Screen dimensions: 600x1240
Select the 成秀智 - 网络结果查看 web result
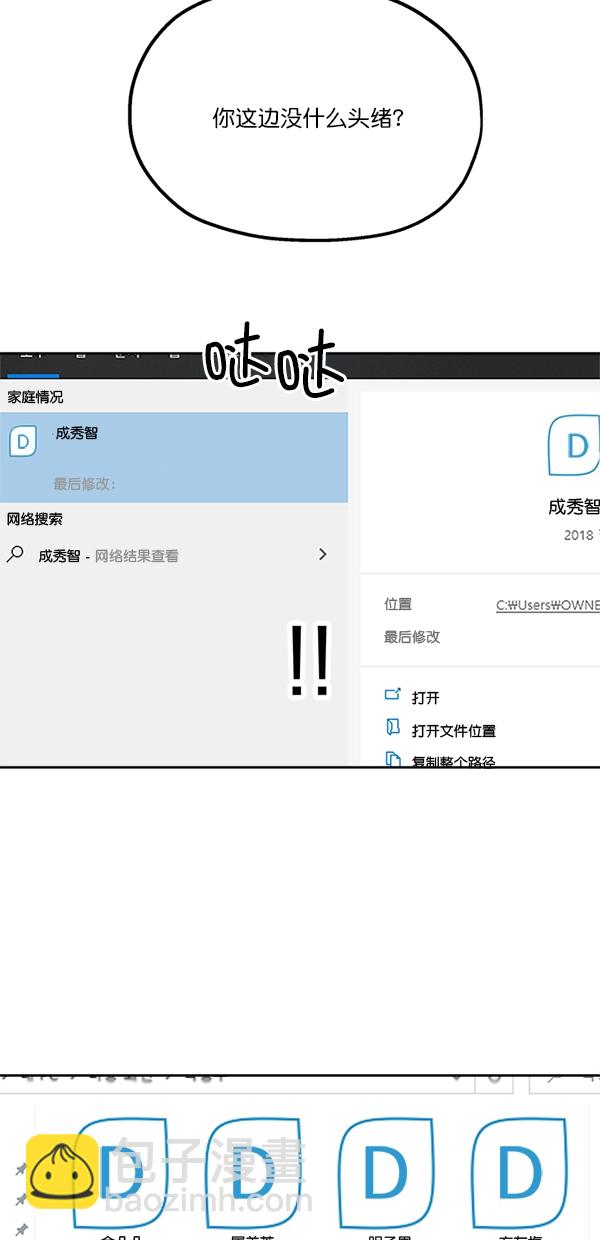108,556
